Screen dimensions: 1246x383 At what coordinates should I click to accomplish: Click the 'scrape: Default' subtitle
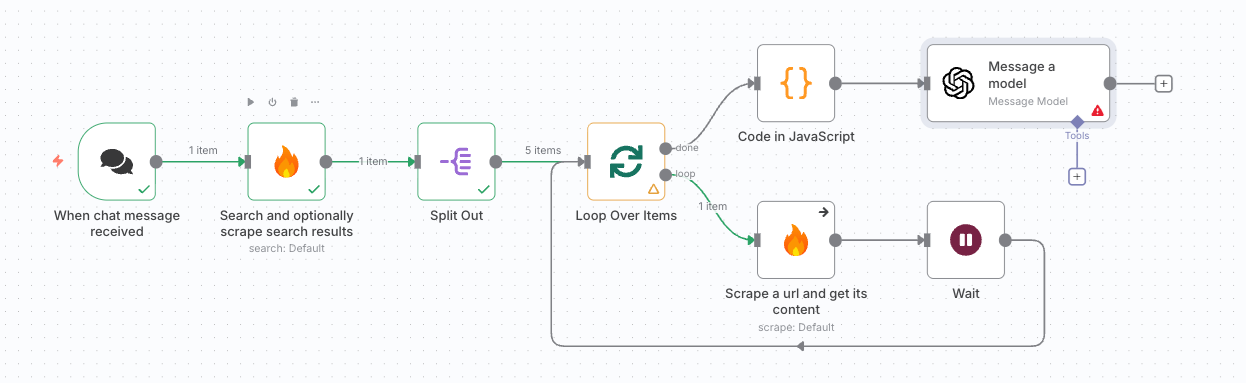(796, 326)
